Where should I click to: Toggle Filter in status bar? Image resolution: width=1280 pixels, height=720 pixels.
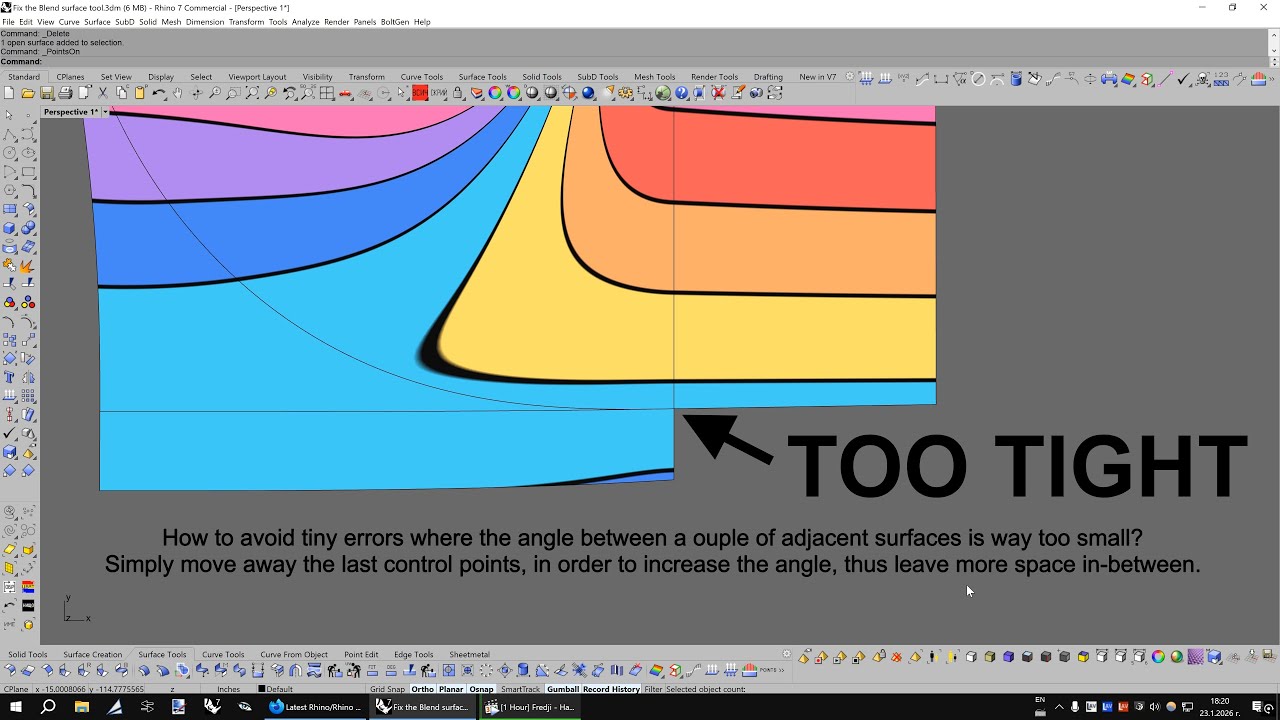(653, 689)
